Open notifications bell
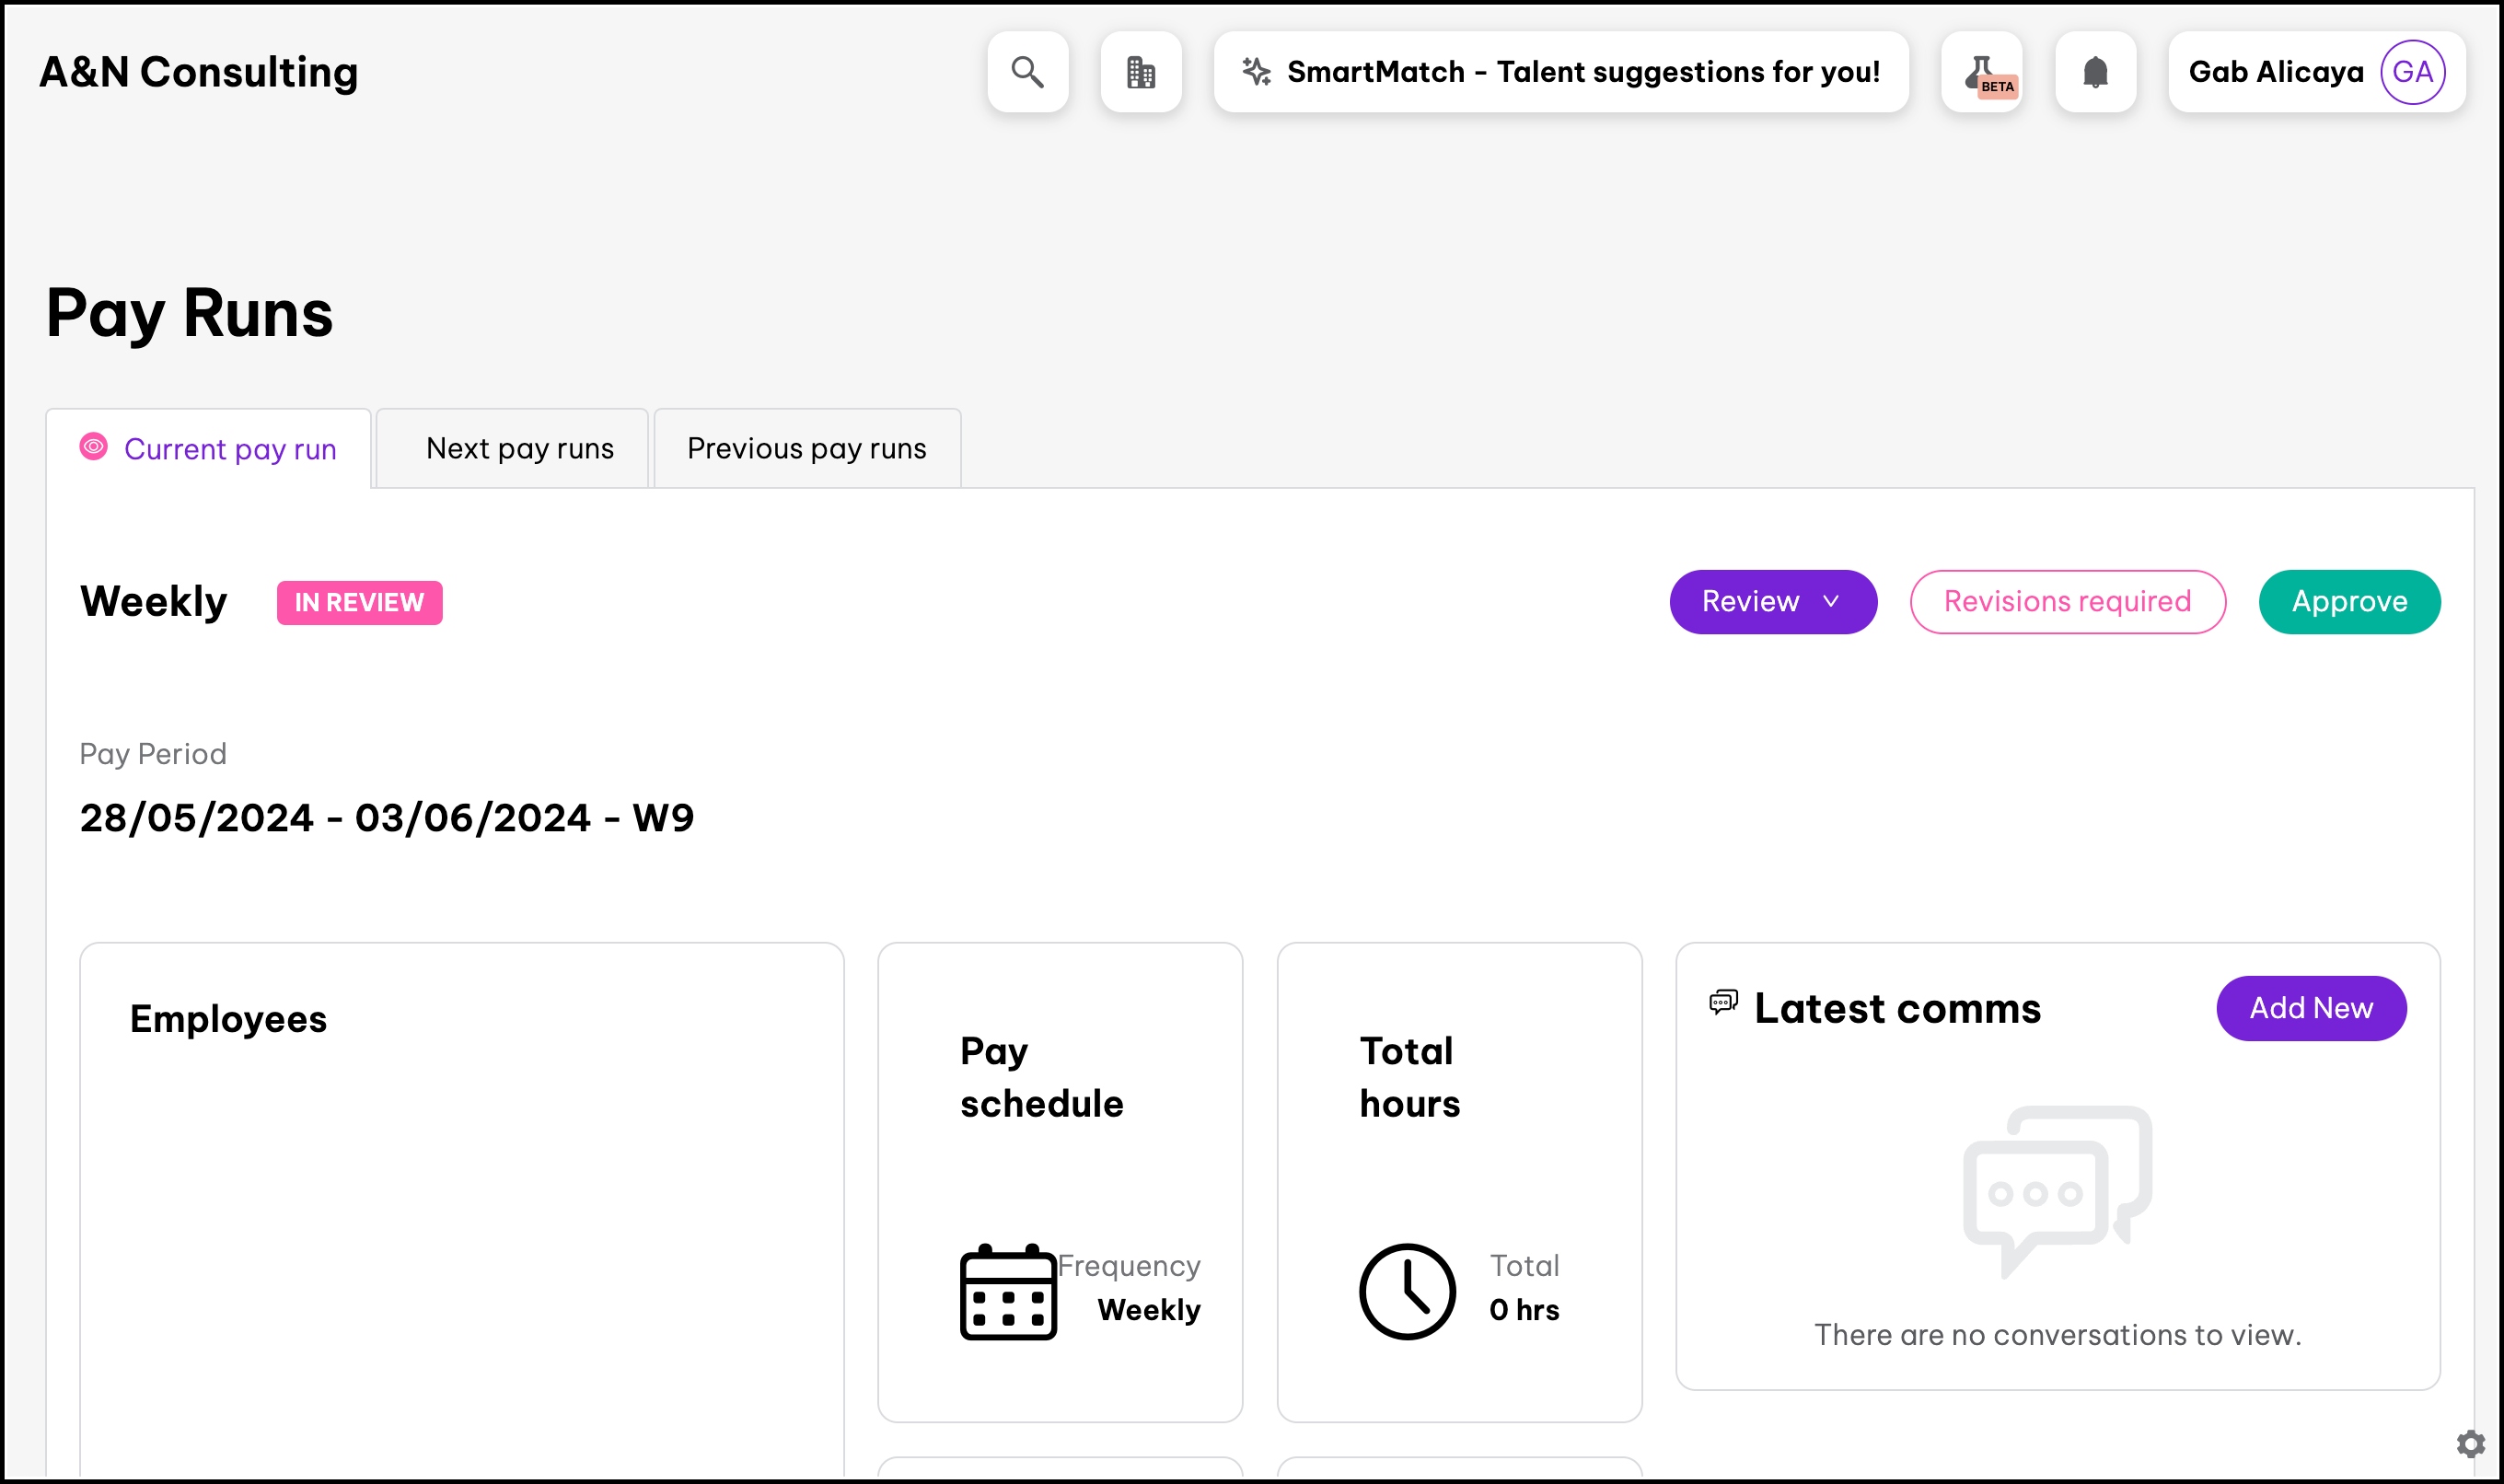Viewport: 2504px width, 1484px height. 2095,72
